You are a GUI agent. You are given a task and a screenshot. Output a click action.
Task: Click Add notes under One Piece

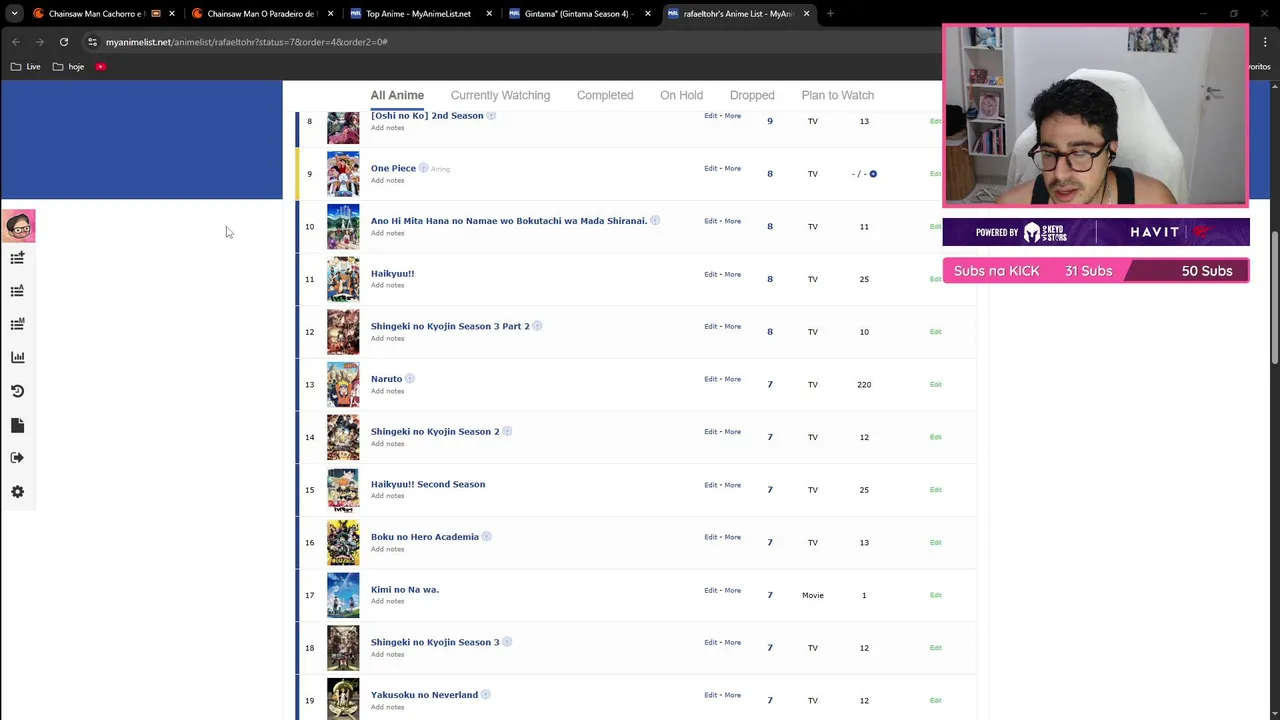388,181
